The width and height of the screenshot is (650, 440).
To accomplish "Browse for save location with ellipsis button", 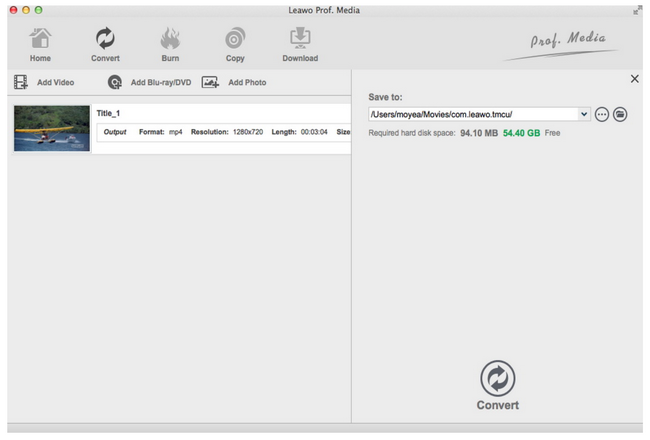I will (x=602, y=115).
